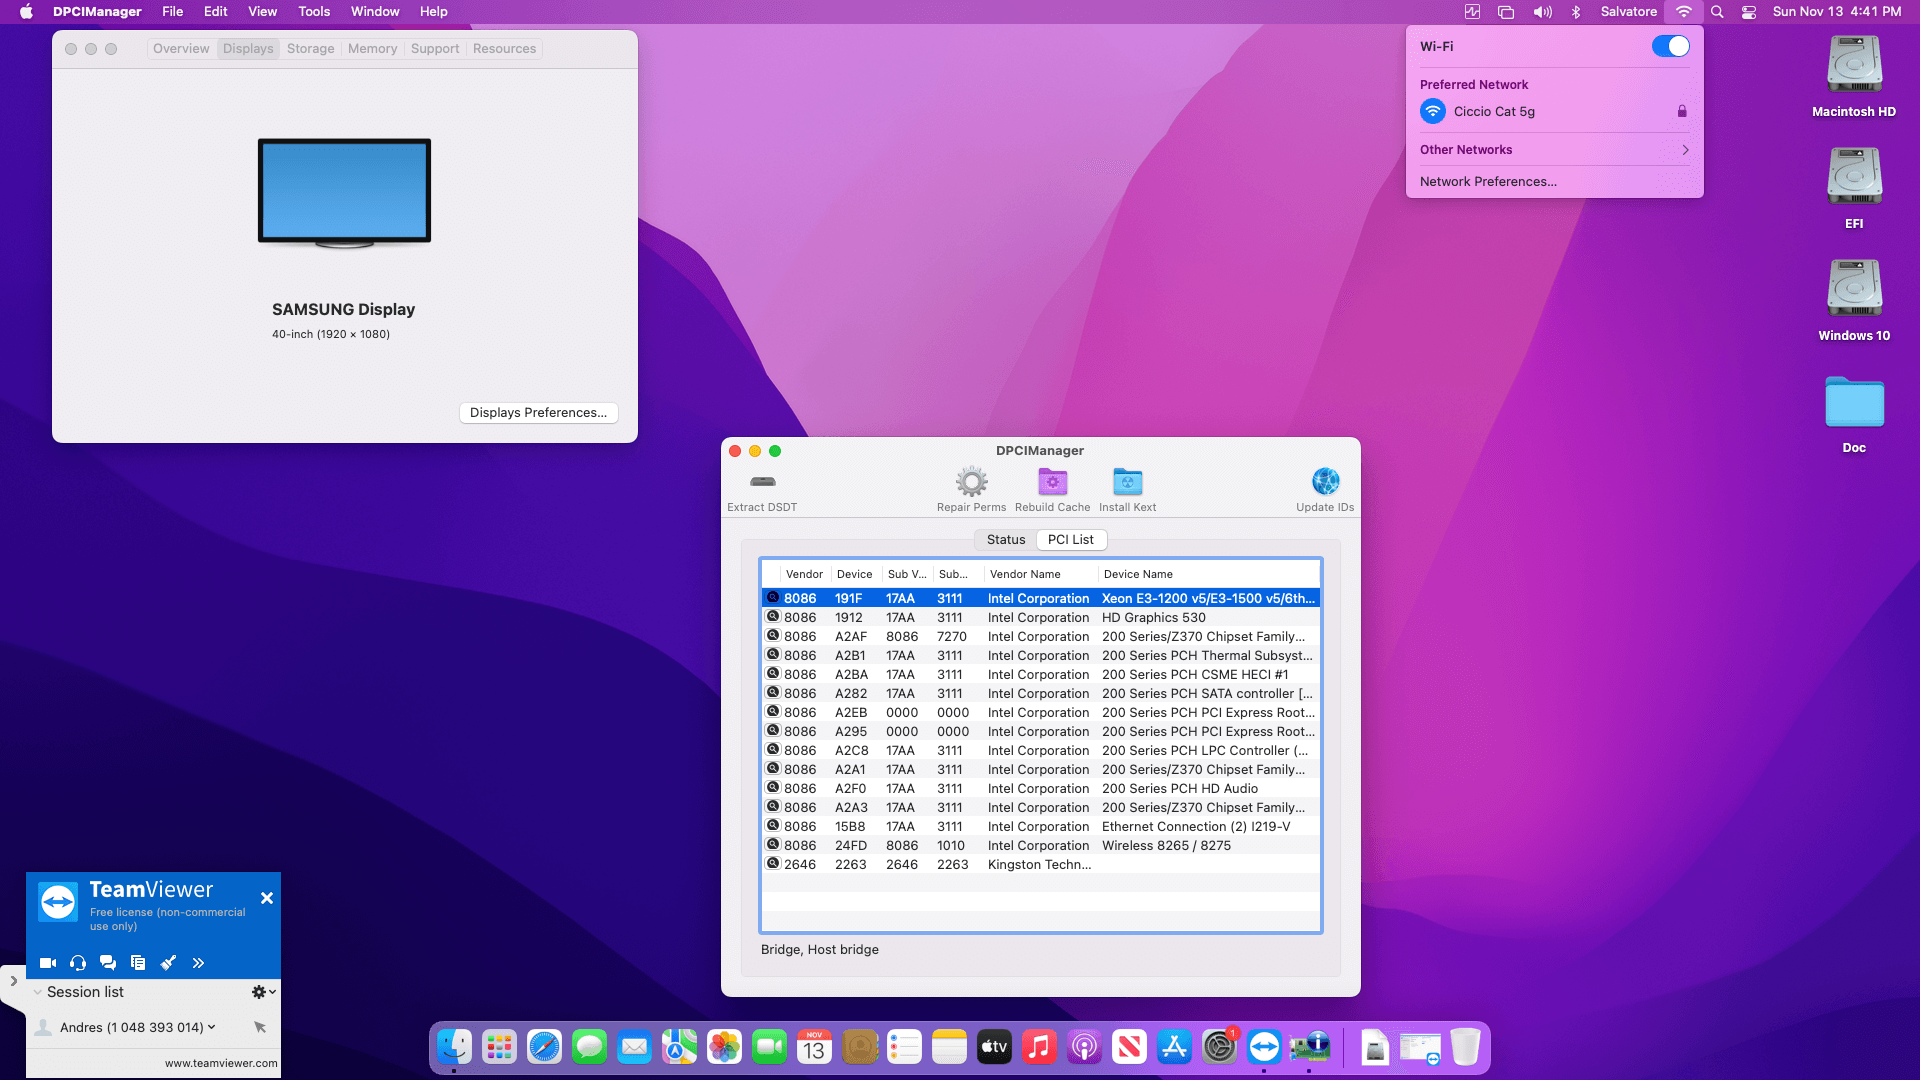
Task: Click the TeamViewer whiteboard brush icon
Action: click(168, 963)
